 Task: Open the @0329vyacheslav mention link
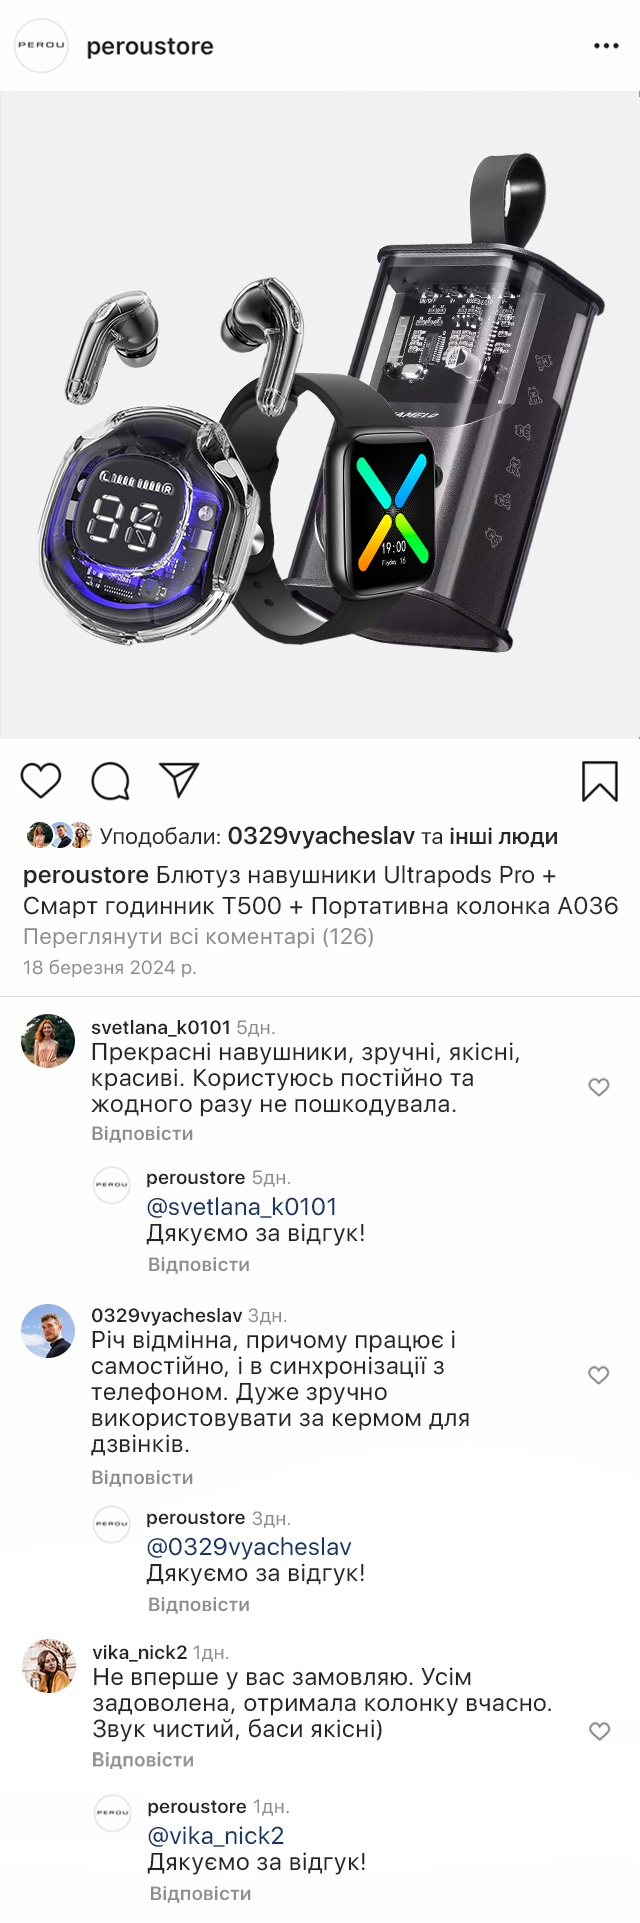(249, 1547)
